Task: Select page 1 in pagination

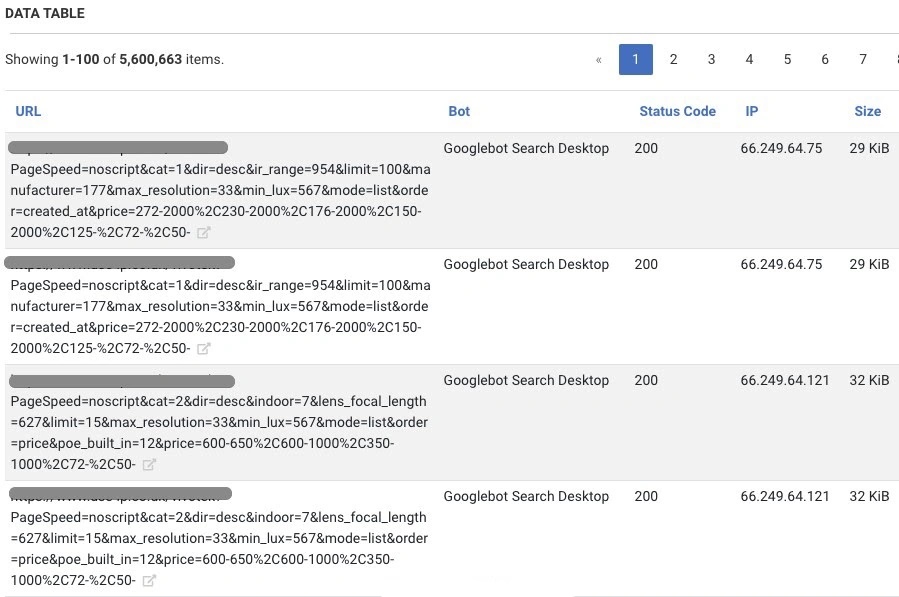Action: click(x=635, y=60)
